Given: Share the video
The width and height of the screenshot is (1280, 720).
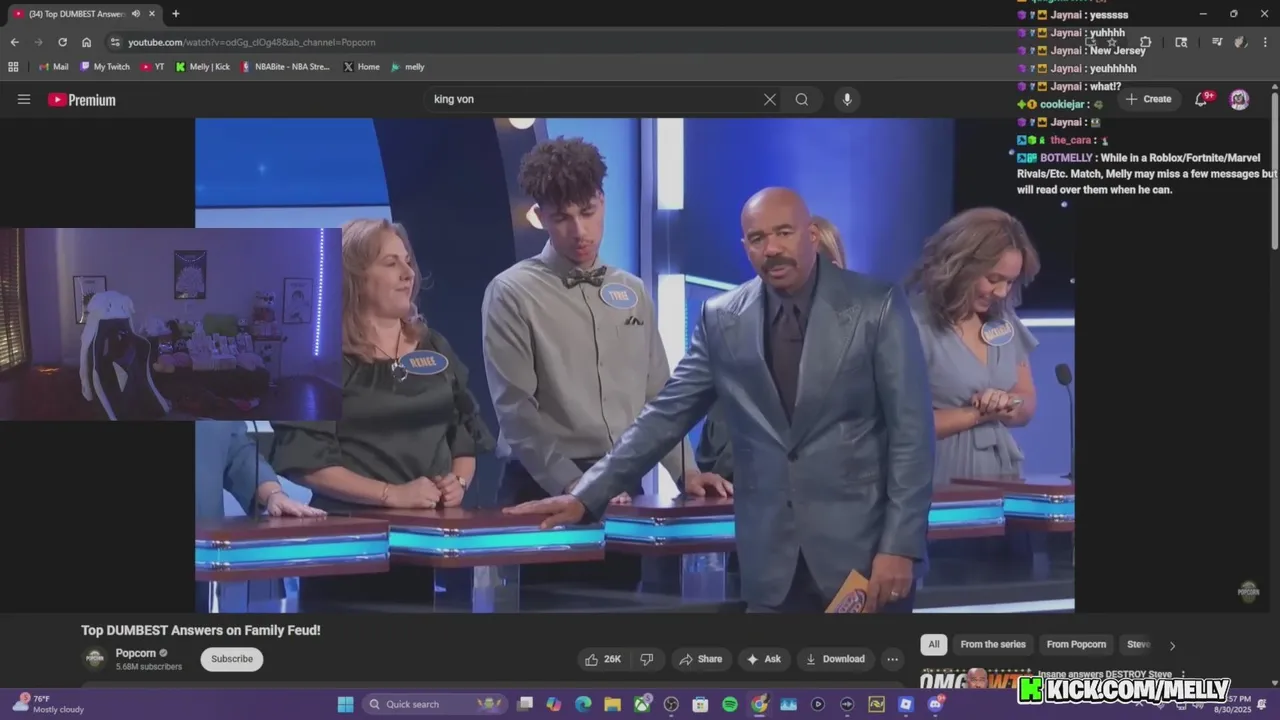Looking at the screenshot, I should click(x=700, y=659).
